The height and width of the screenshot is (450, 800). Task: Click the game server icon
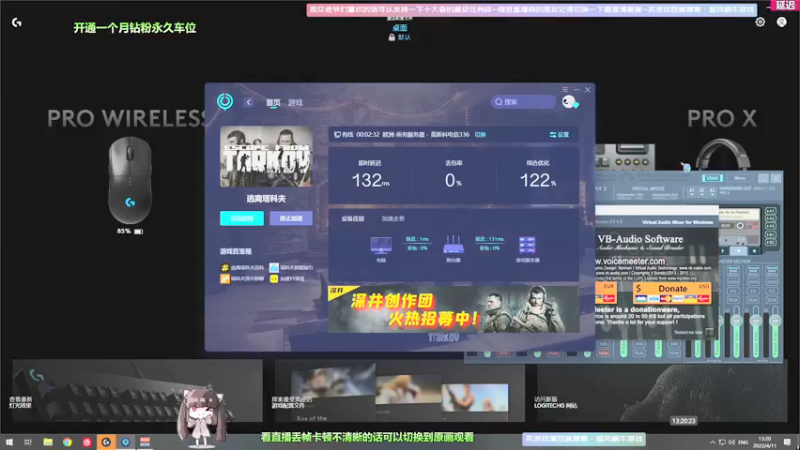527,245
